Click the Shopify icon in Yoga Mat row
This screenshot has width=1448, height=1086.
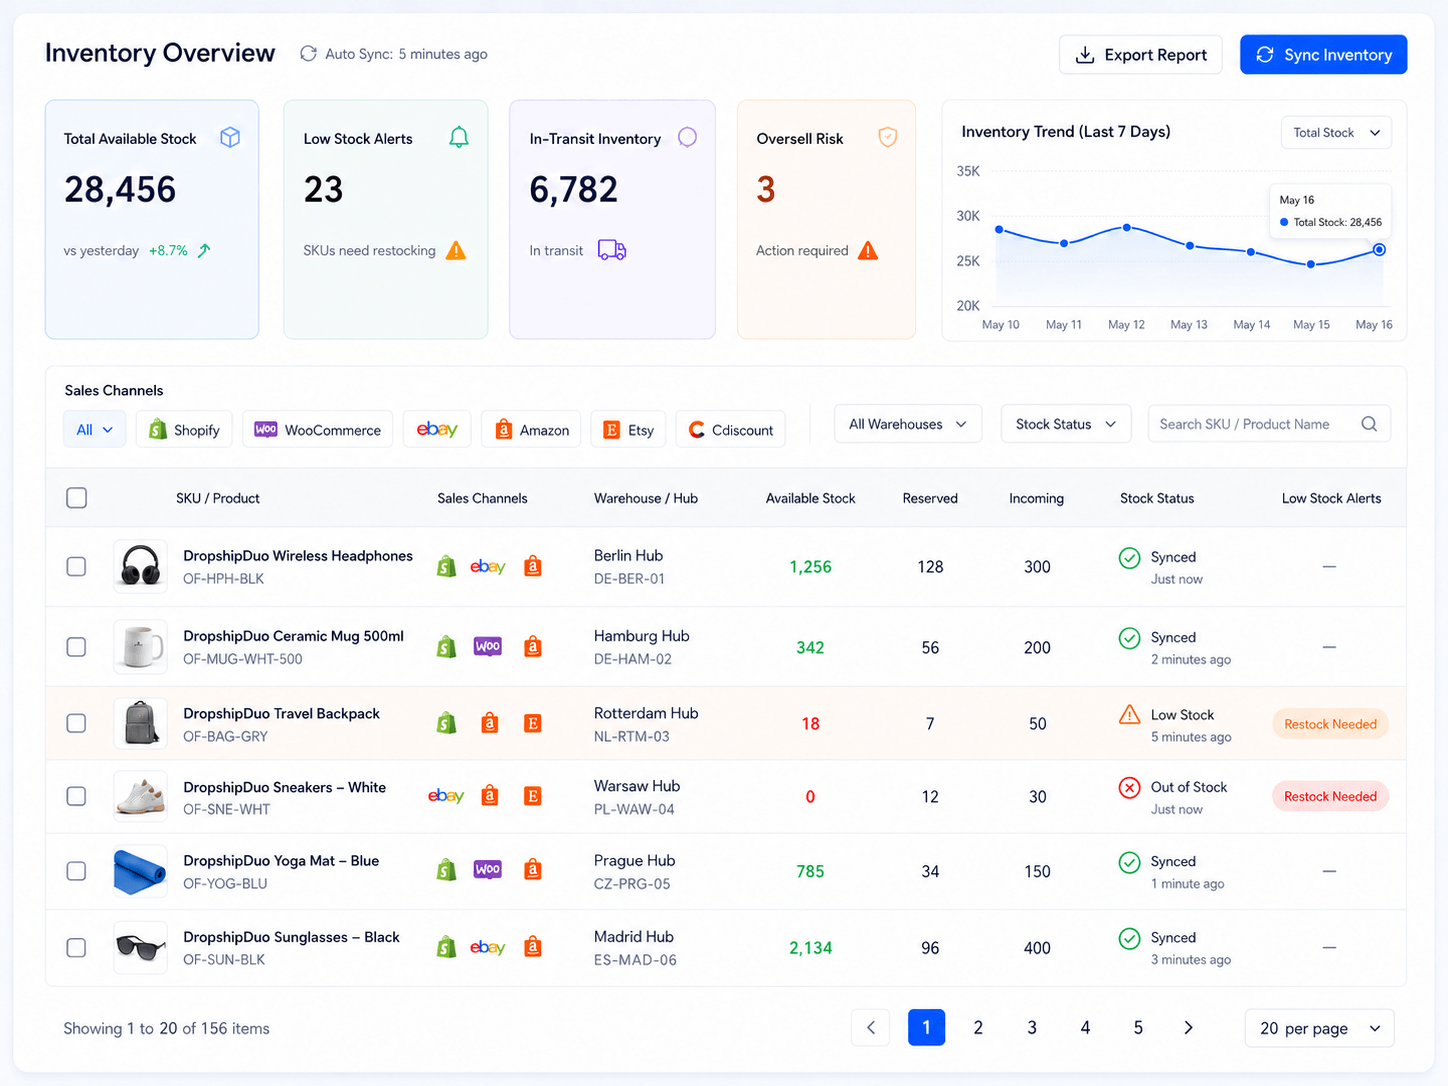point(447,870)
